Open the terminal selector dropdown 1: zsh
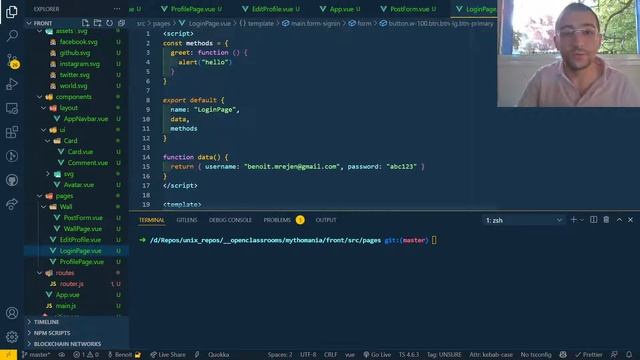 pos(523,220)
